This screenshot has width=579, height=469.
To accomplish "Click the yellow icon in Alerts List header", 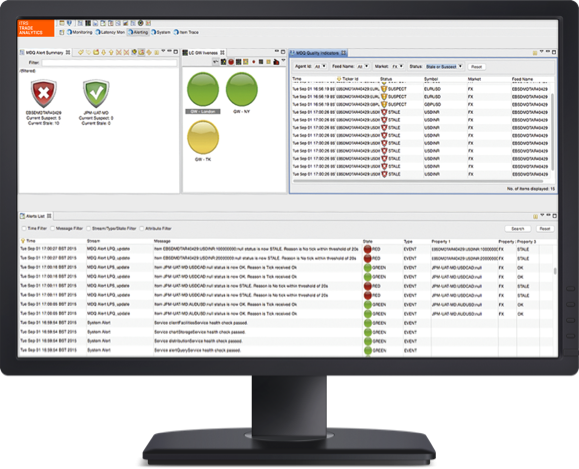I will click(x=535, y=216).
